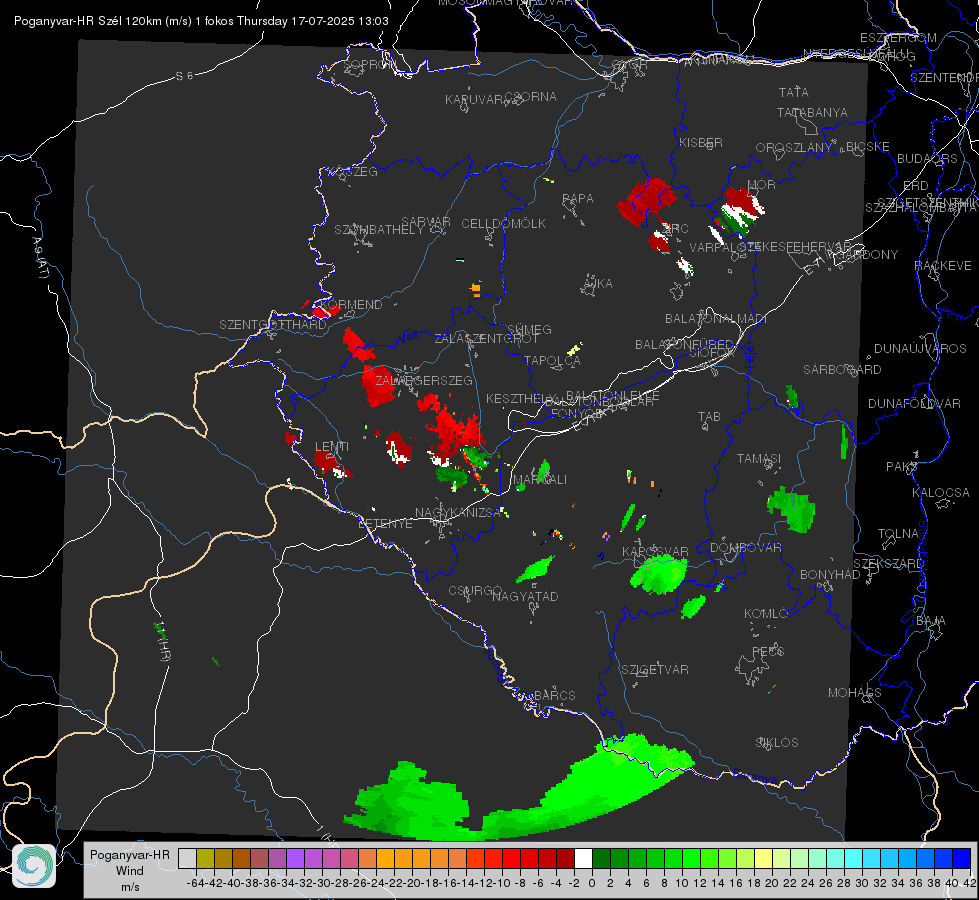The image size is (979, 900).
Task: Click the DOMBOVAR label
Action: pyautogui.click(x=745, y=548)
